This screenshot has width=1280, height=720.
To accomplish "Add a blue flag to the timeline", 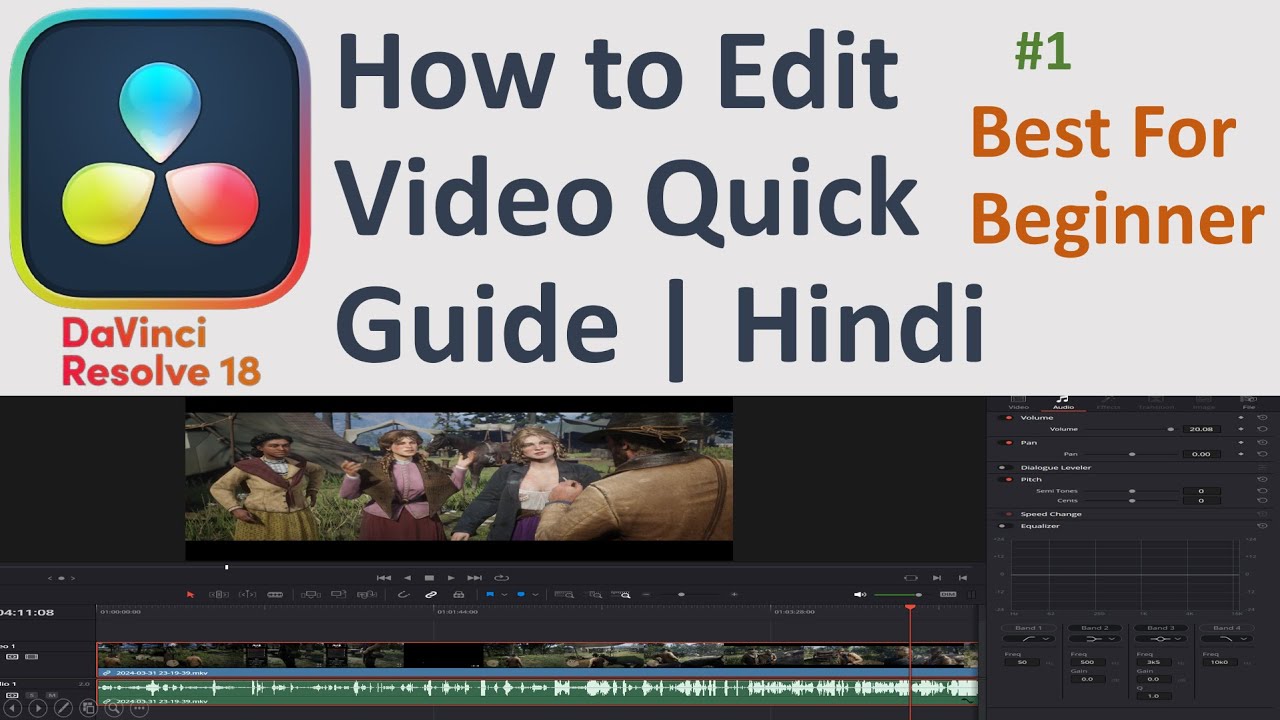I will 490,594.
